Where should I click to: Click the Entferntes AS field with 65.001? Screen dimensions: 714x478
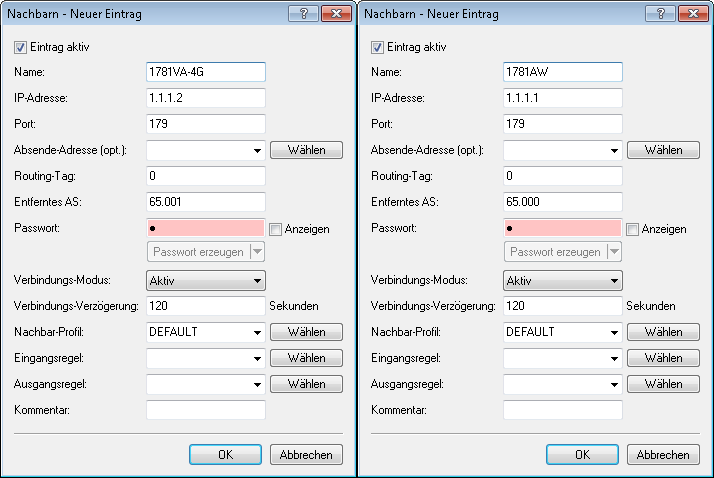(x=205, y=202)
